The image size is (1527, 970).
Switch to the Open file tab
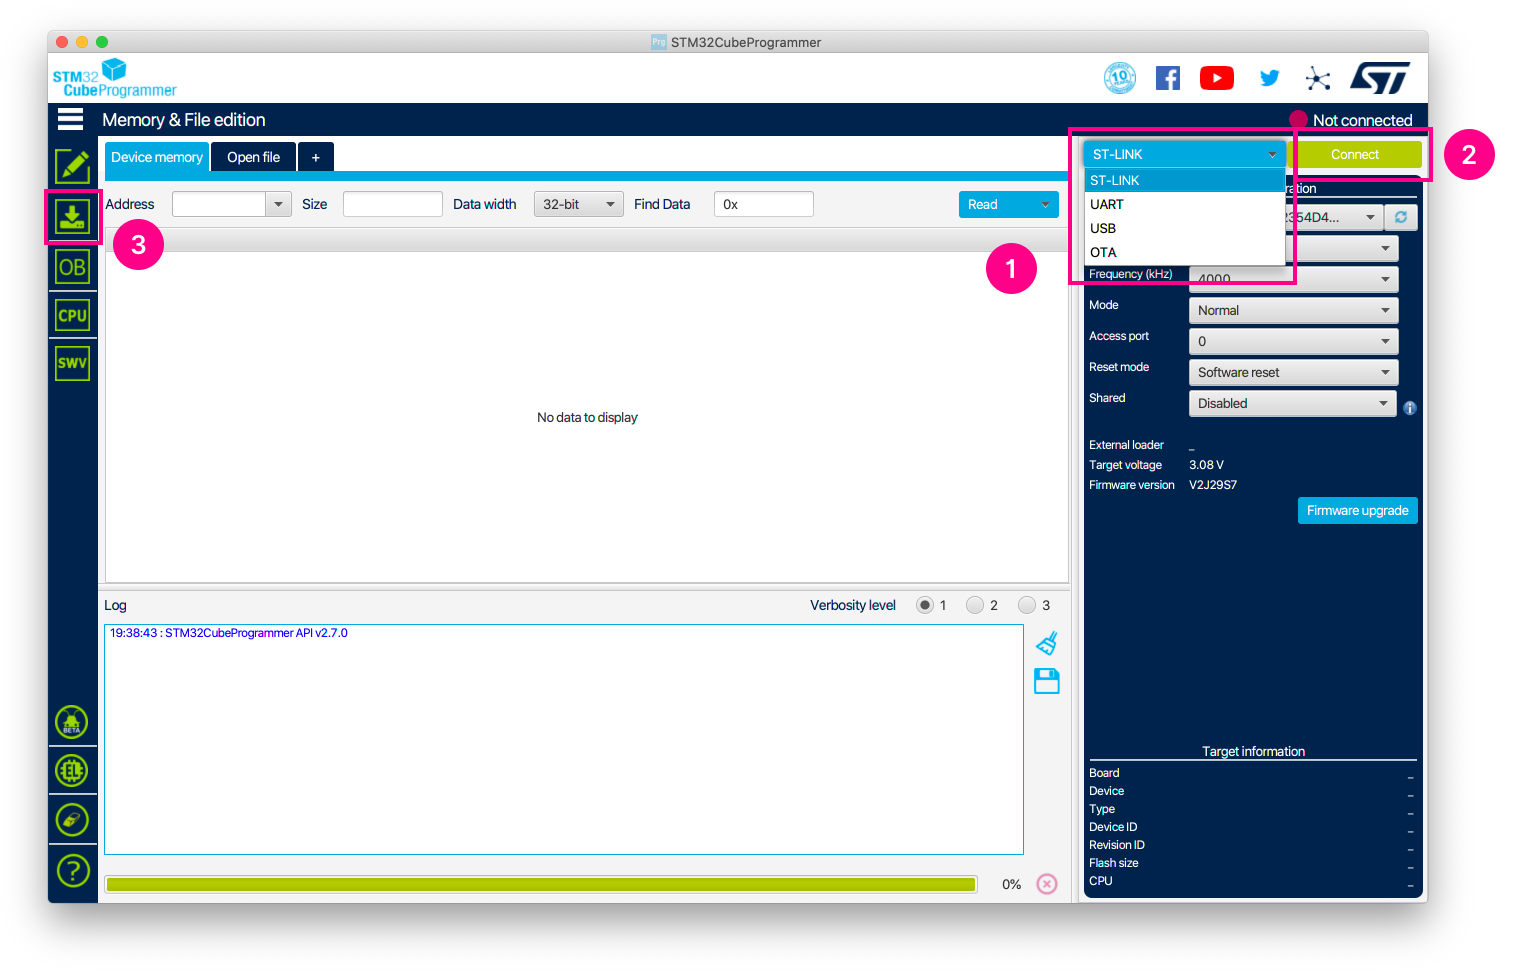pyautogui.click(x=254, y=157)
